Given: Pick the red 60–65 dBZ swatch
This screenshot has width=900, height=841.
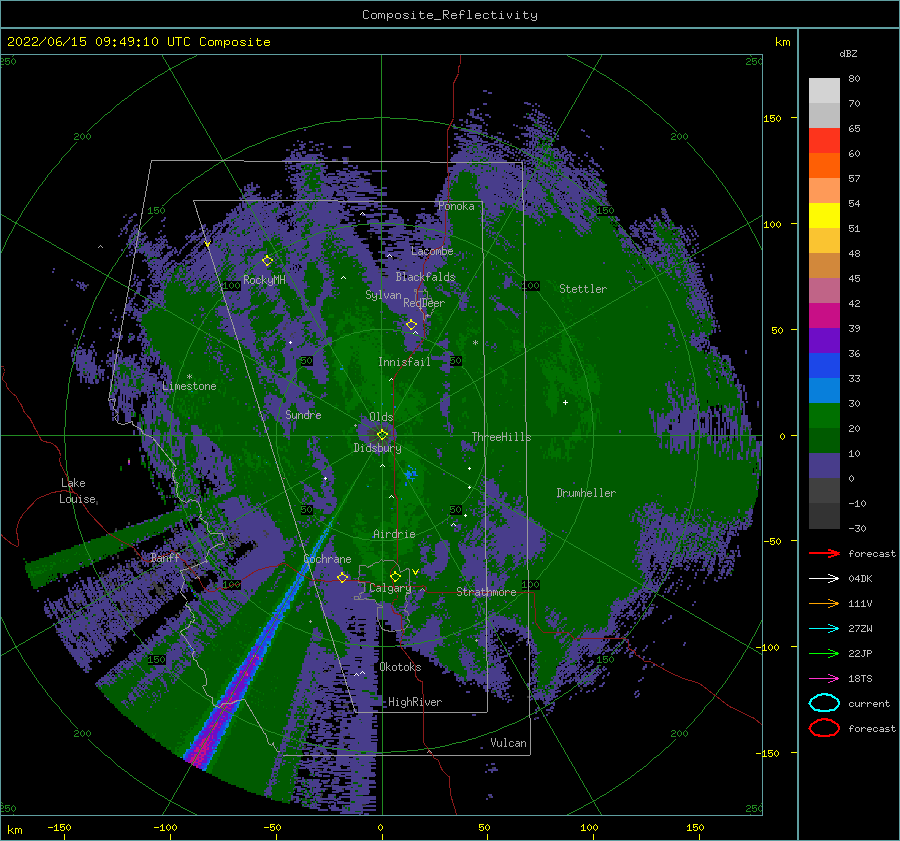Looking at the screenshot, I should [x=824, y=141].
